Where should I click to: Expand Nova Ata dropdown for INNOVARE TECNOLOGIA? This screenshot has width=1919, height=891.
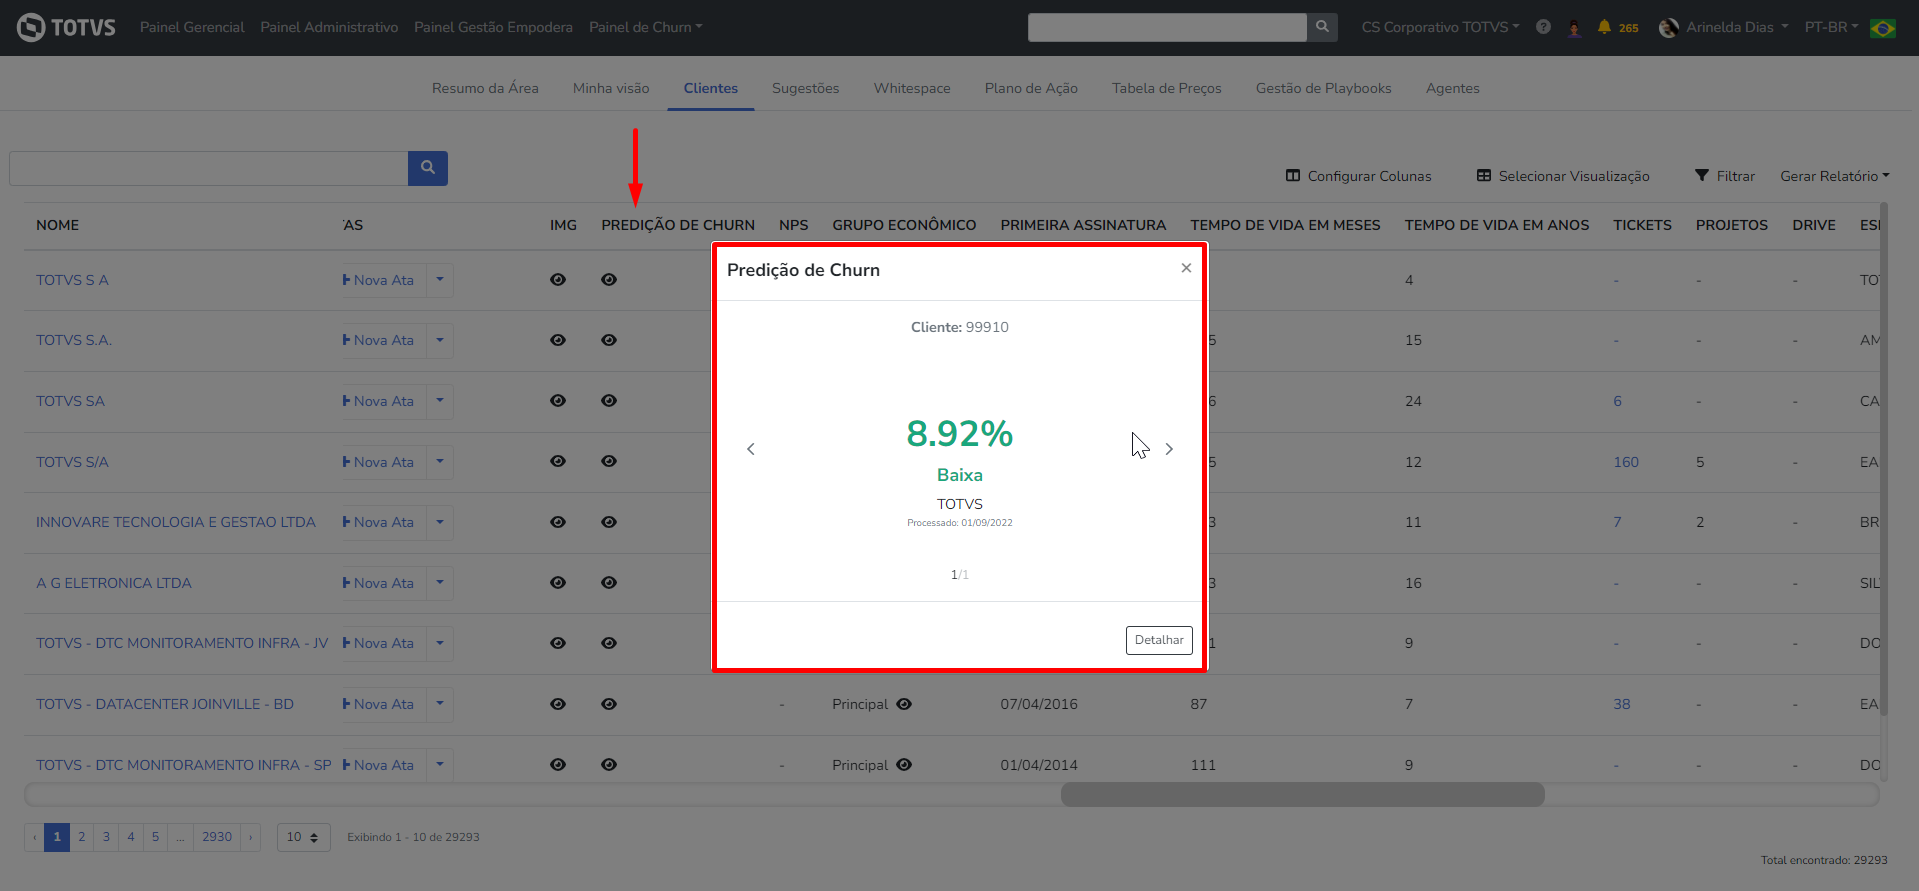click(440, 522)
